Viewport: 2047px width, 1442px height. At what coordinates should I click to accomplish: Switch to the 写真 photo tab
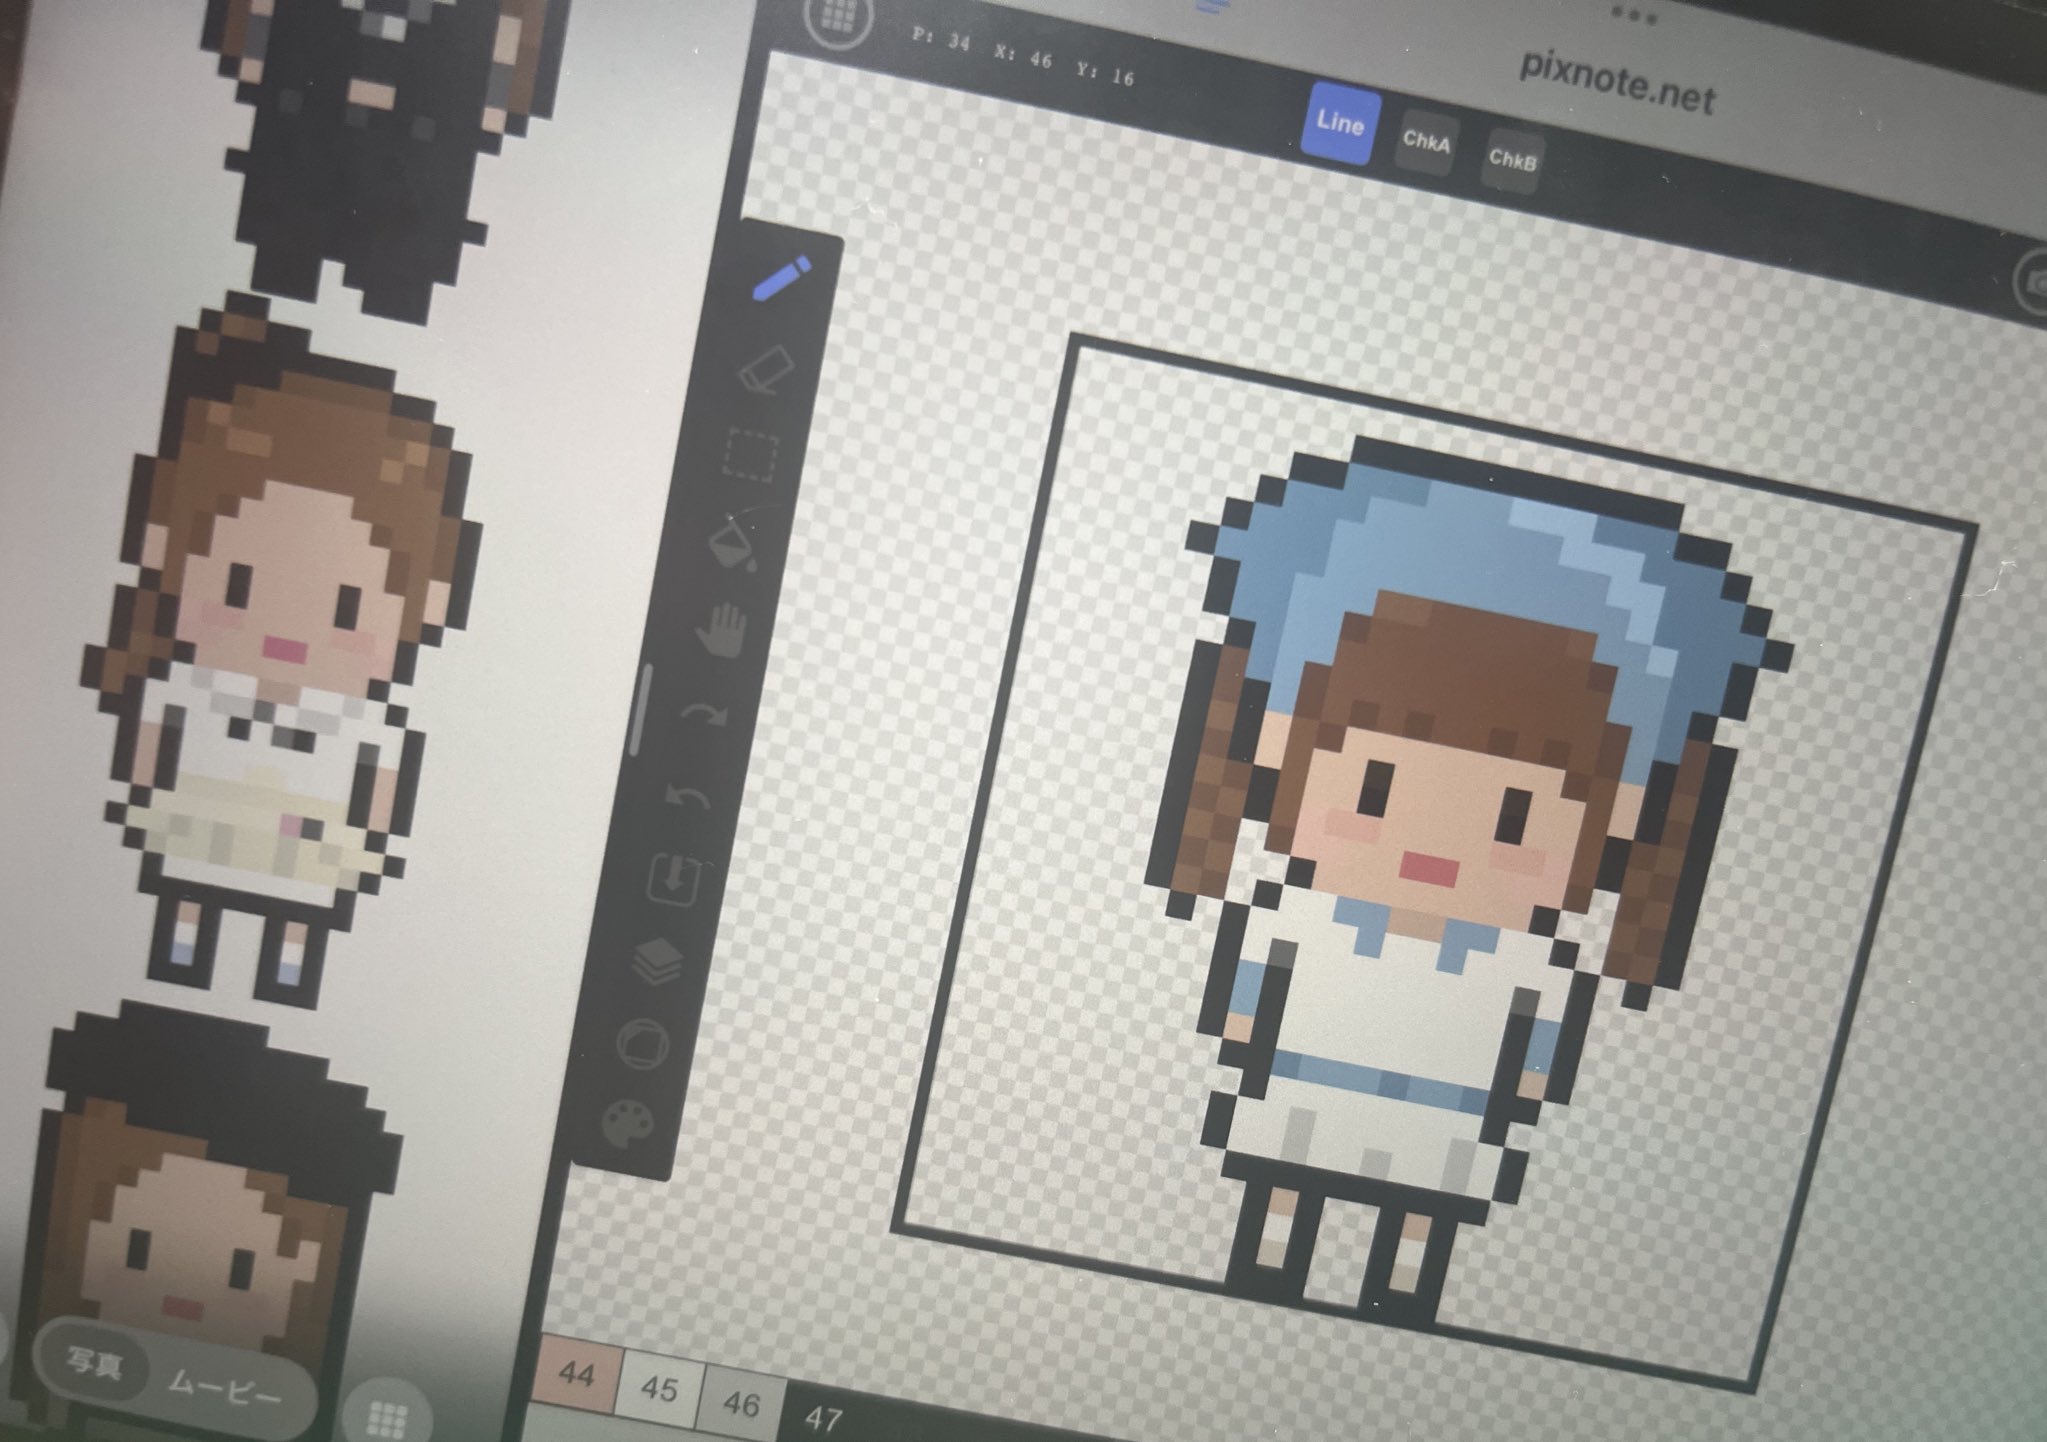pos(95,1362)
